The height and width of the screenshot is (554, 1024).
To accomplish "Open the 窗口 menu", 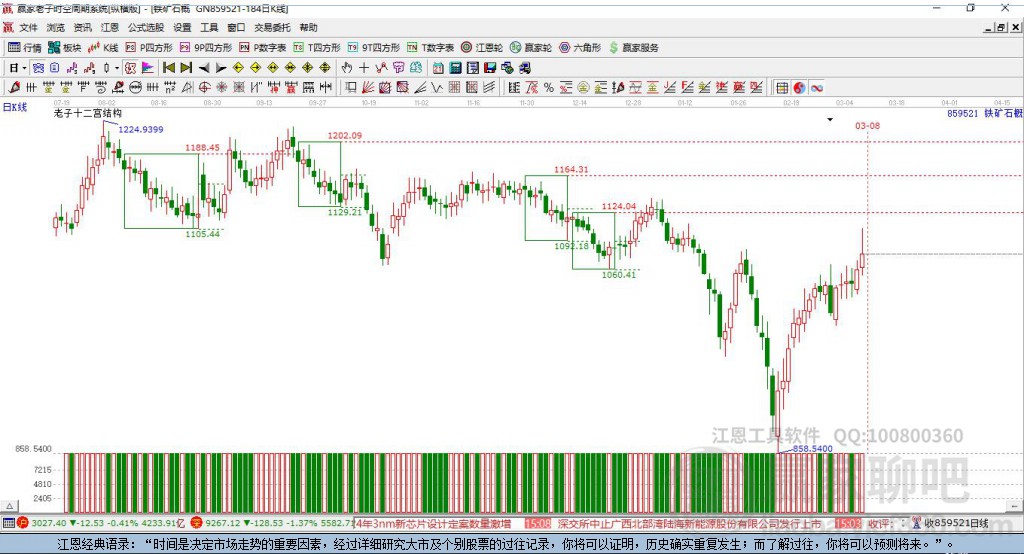I will 236,27.
